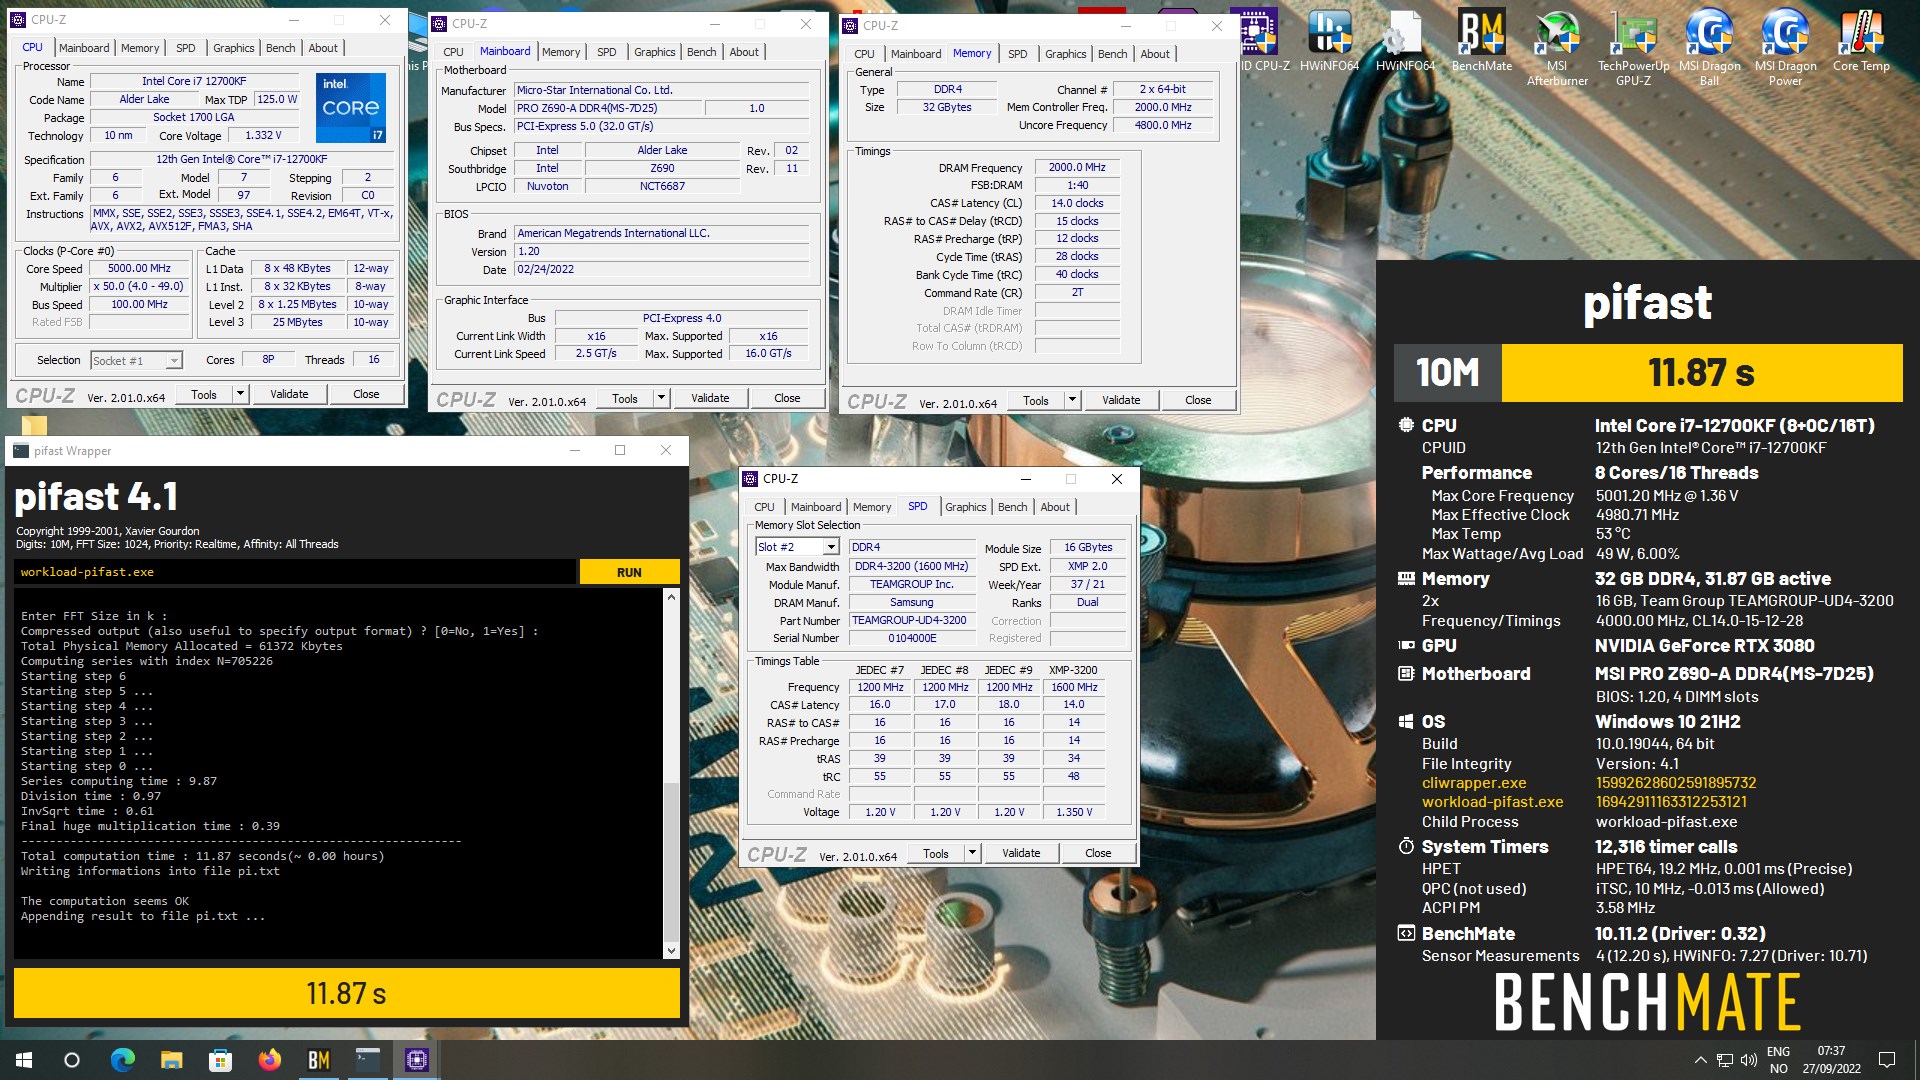1920x1080 pixels.
Task: Open the notification center icon
Action: tap(1887, 1060)
